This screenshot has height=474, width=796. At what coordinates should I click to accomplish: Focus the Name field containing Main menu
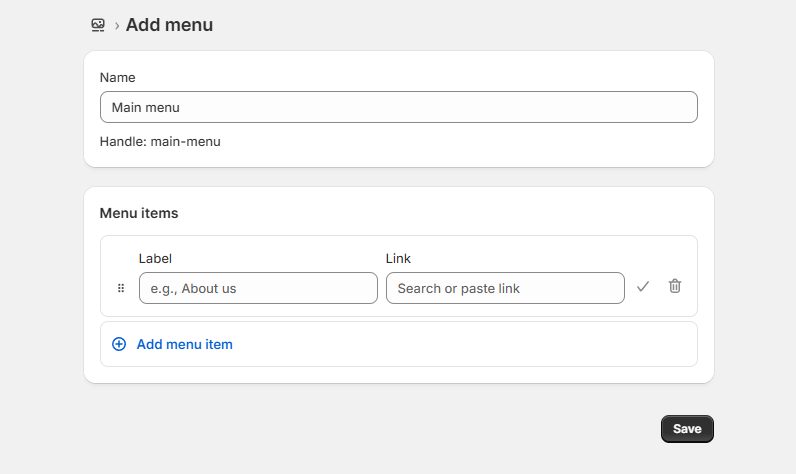click(x=399, y=107)
